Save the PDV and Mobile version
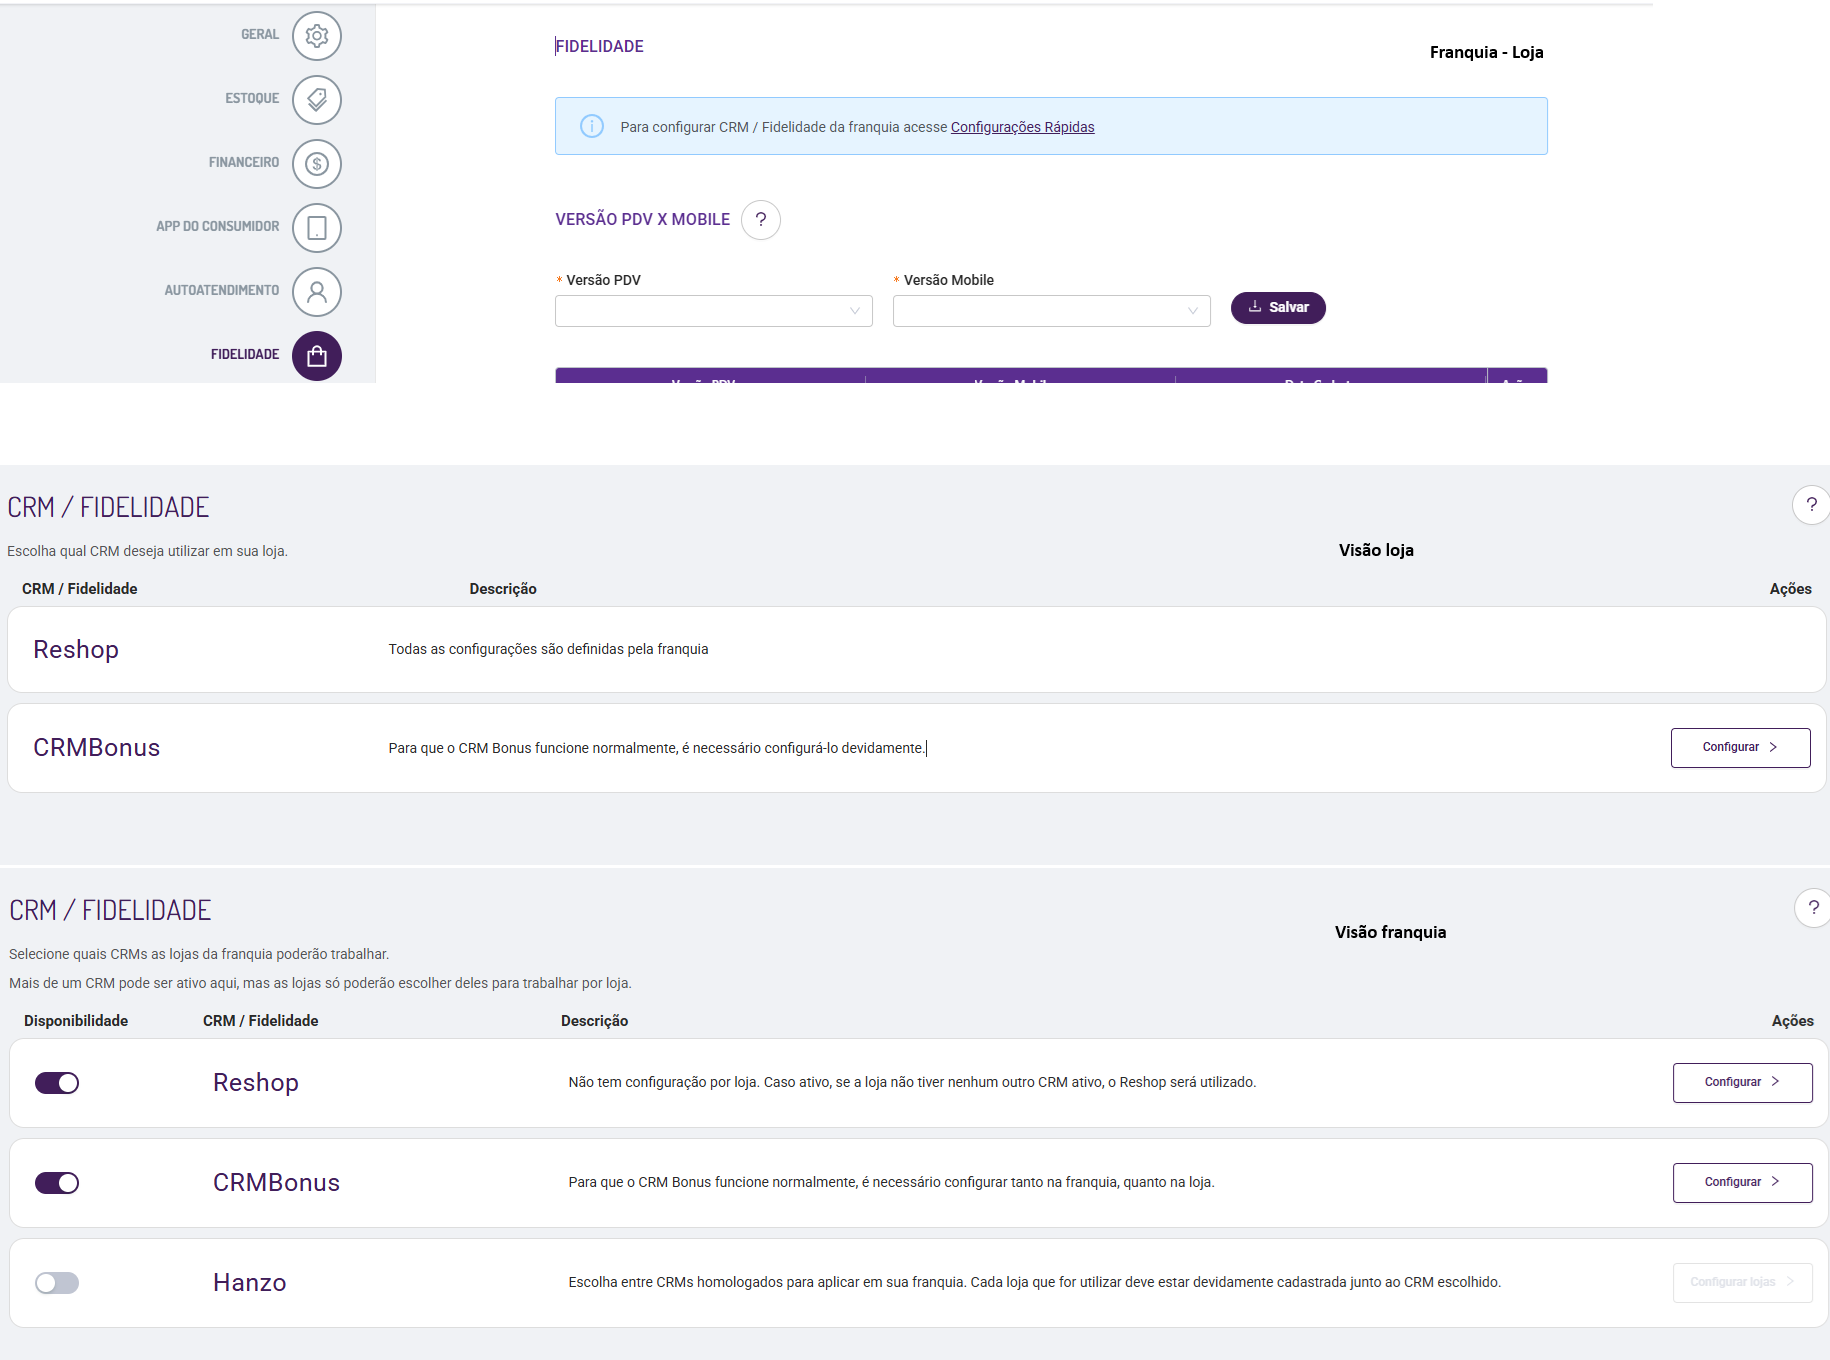Viewport: 1830px width, 1360px height. point(1278,308)
